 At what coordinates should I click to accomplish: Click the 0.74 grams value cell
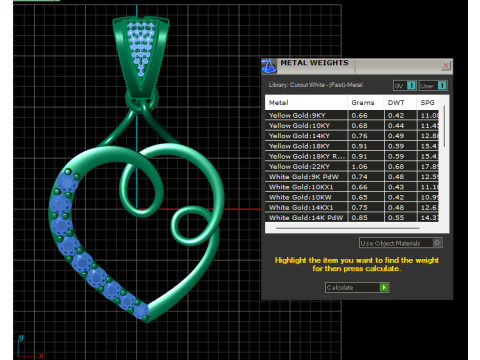click(x=366, y=177)
